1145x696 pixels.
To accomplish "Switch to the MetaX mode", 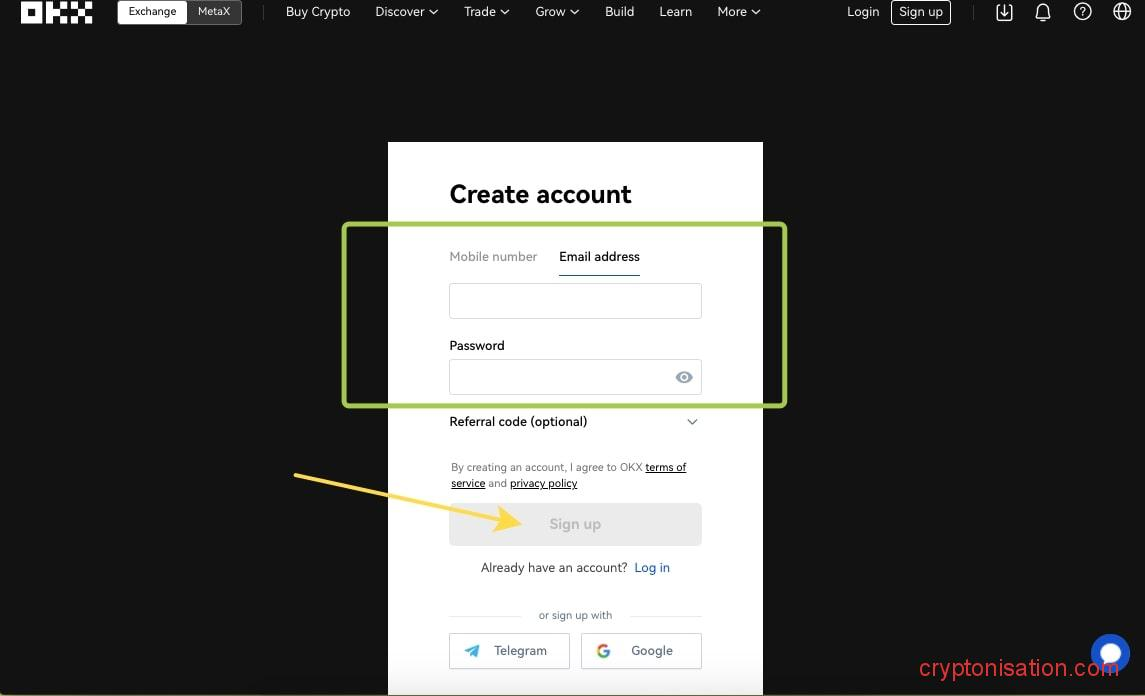I will coord(214,12).
